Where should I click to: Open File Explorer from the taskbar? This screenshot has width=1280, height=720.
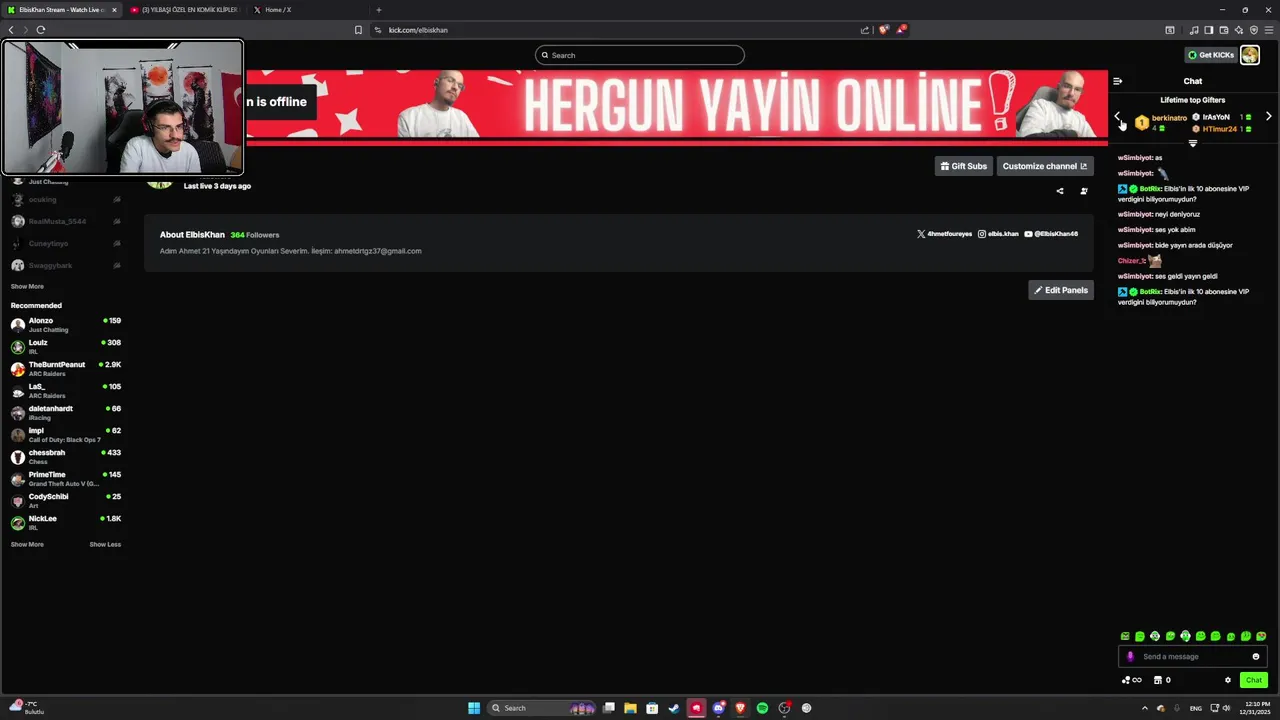tap(630, 708)
